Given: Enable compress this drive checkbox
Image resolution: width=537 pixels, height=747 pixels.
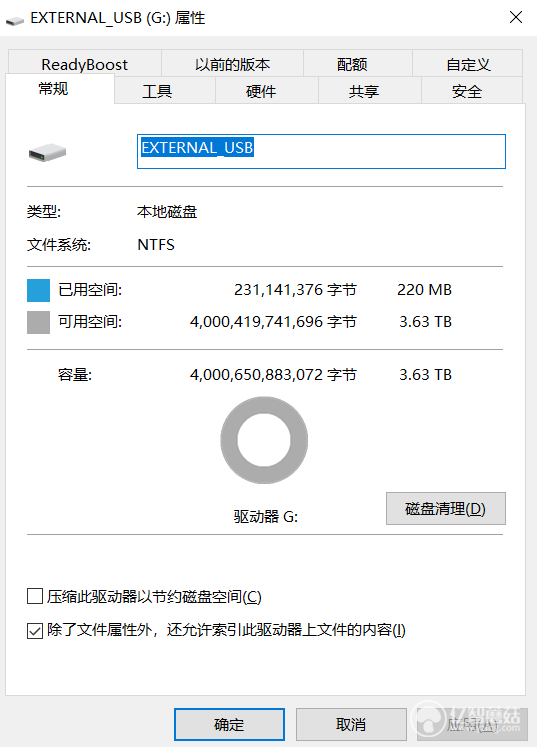Looking at the screenshot, I should 35,596.
